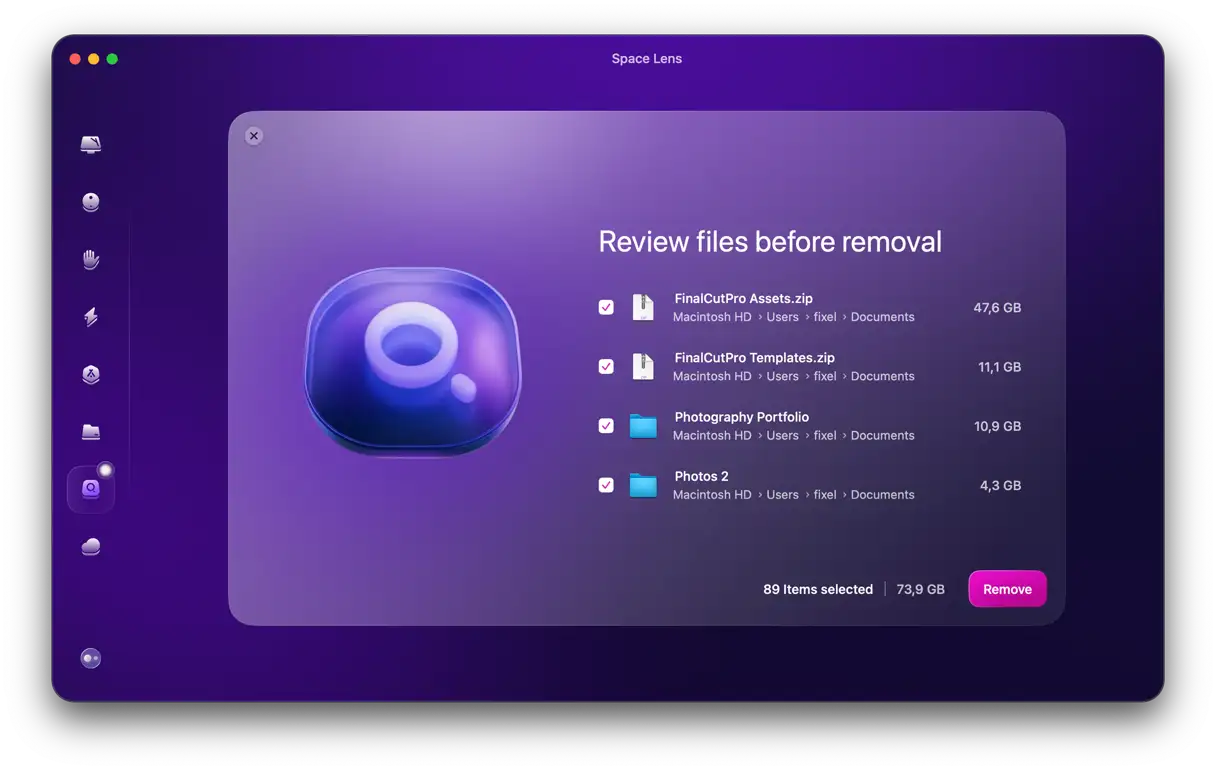Click Documents in FinalCutPro Templates.zip path
The height and width of the screenshot is (770, 1216).
tap(882, 376)
